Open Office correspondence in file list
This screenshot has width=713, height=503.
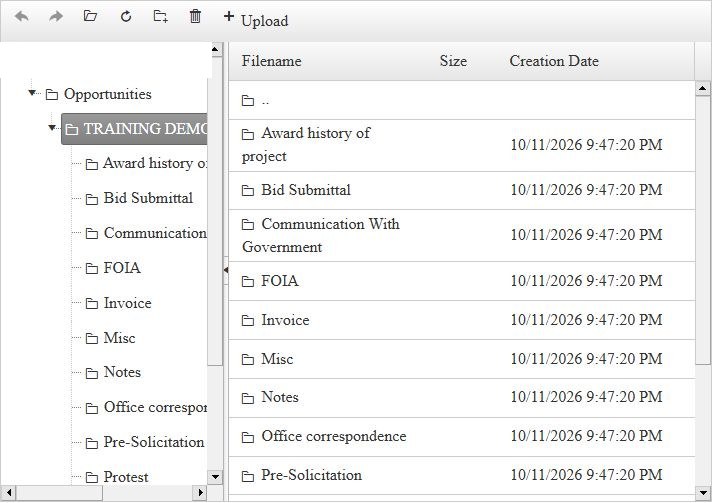pos(462,437)
